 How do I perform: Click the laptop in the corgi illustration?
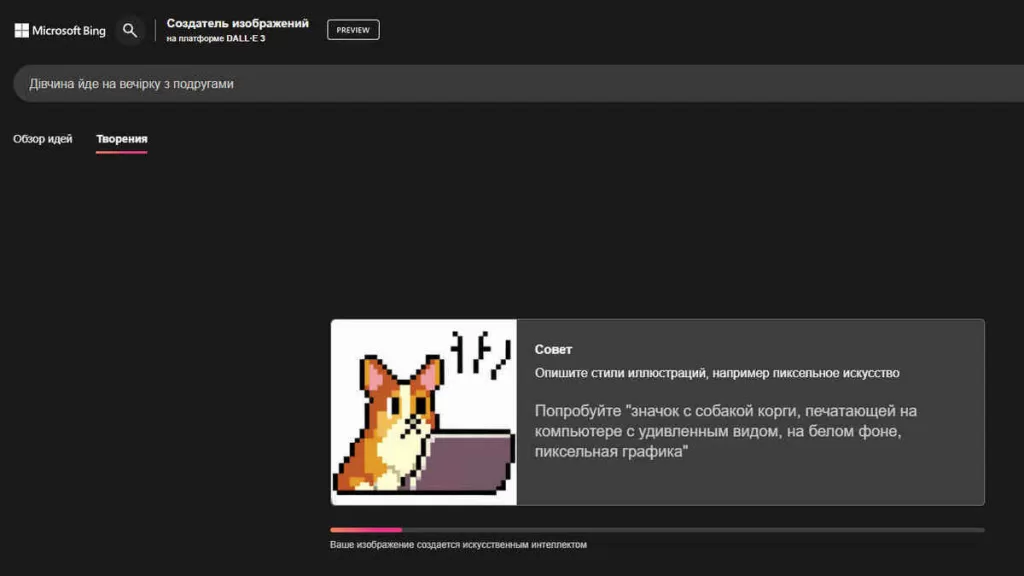click(x=468, y=462)
